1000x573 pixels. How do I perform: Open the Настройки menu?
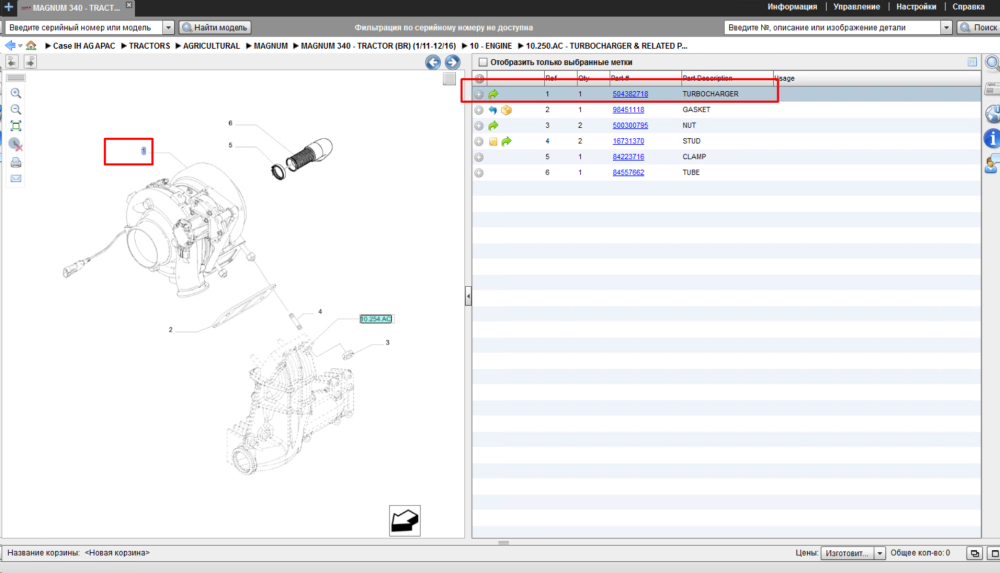click(x=916, y=7)
